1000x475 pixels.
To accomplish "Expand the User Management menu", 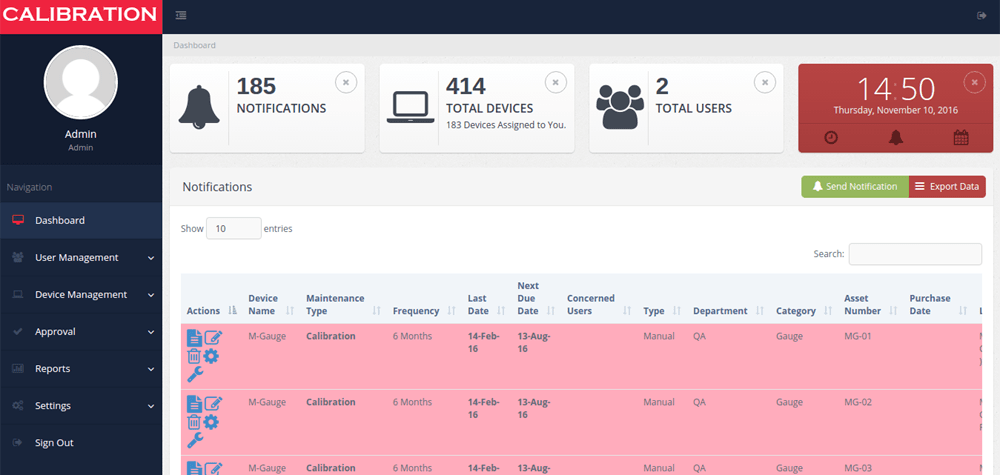I will pos(81,258).
